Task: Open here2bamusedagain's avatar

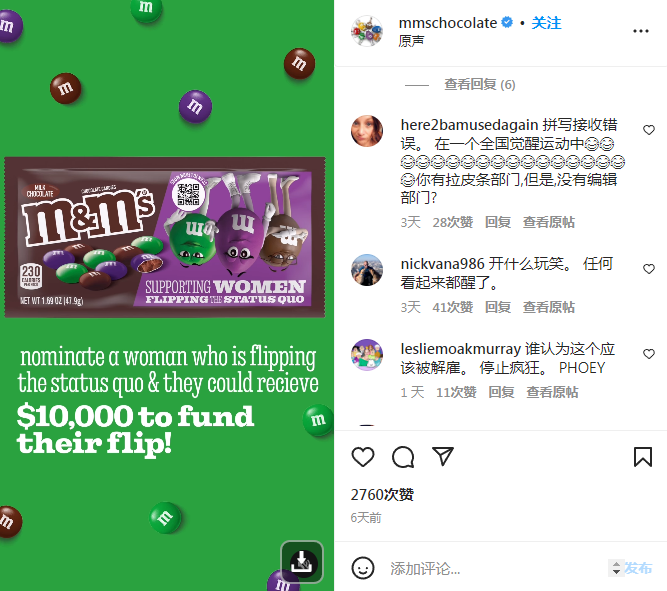Action: (367, 131)
